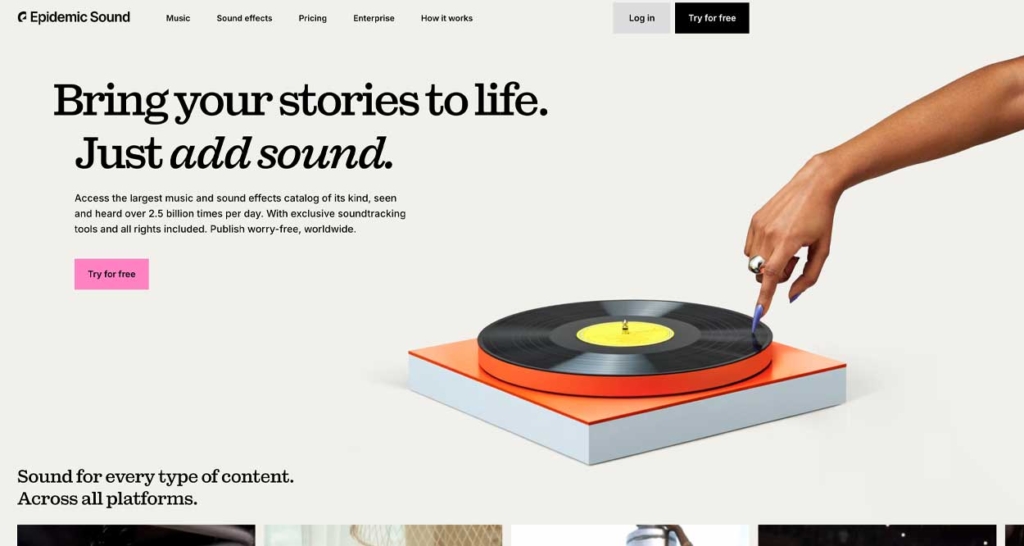The width and height of the screenshot is (1024, 546).
Task: Go to the Pricing page
Action: click(312, 18)
